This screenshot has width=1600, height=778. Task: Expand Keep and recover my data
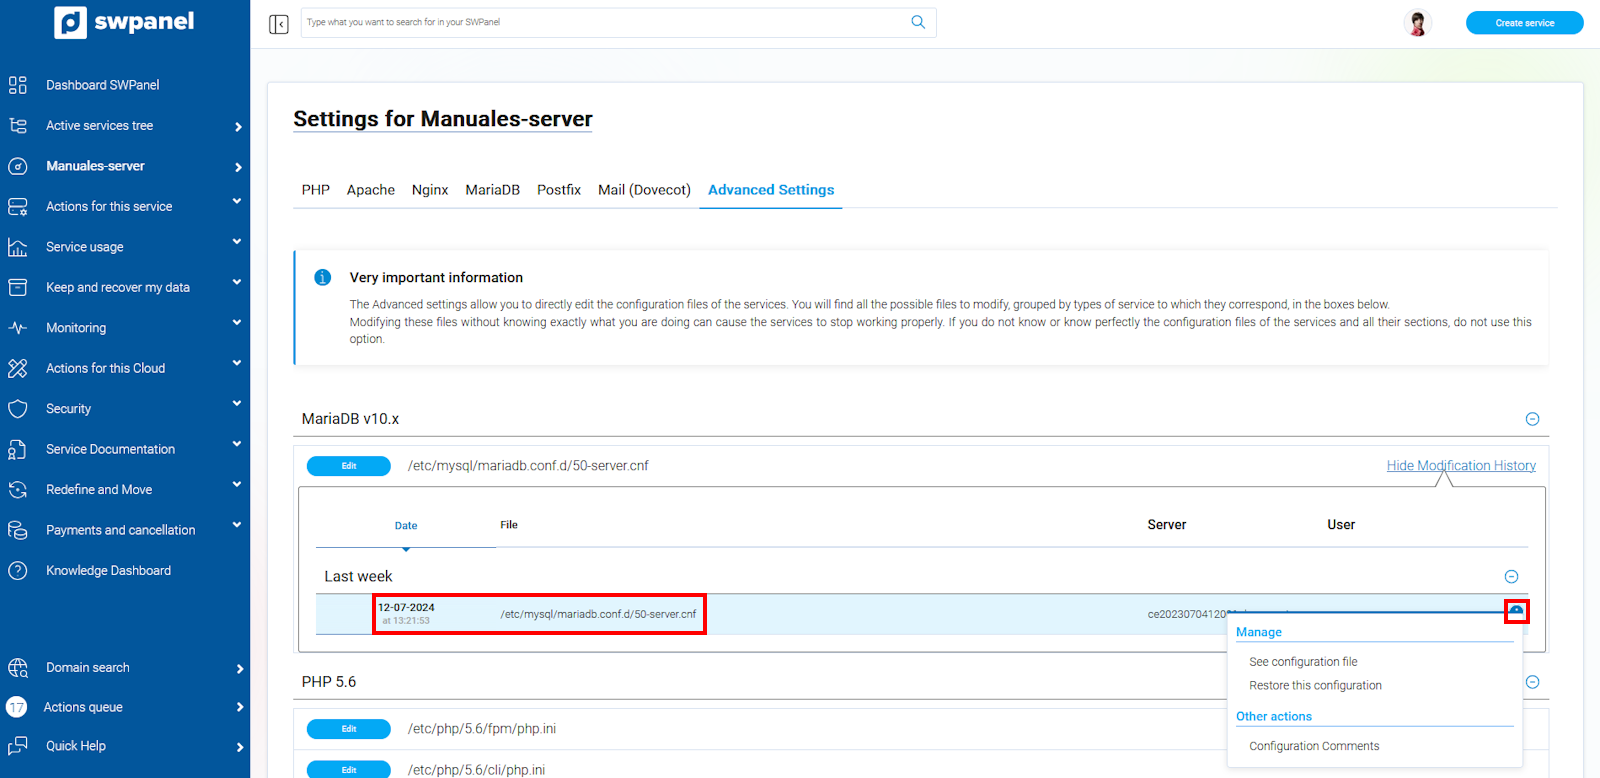237,283
